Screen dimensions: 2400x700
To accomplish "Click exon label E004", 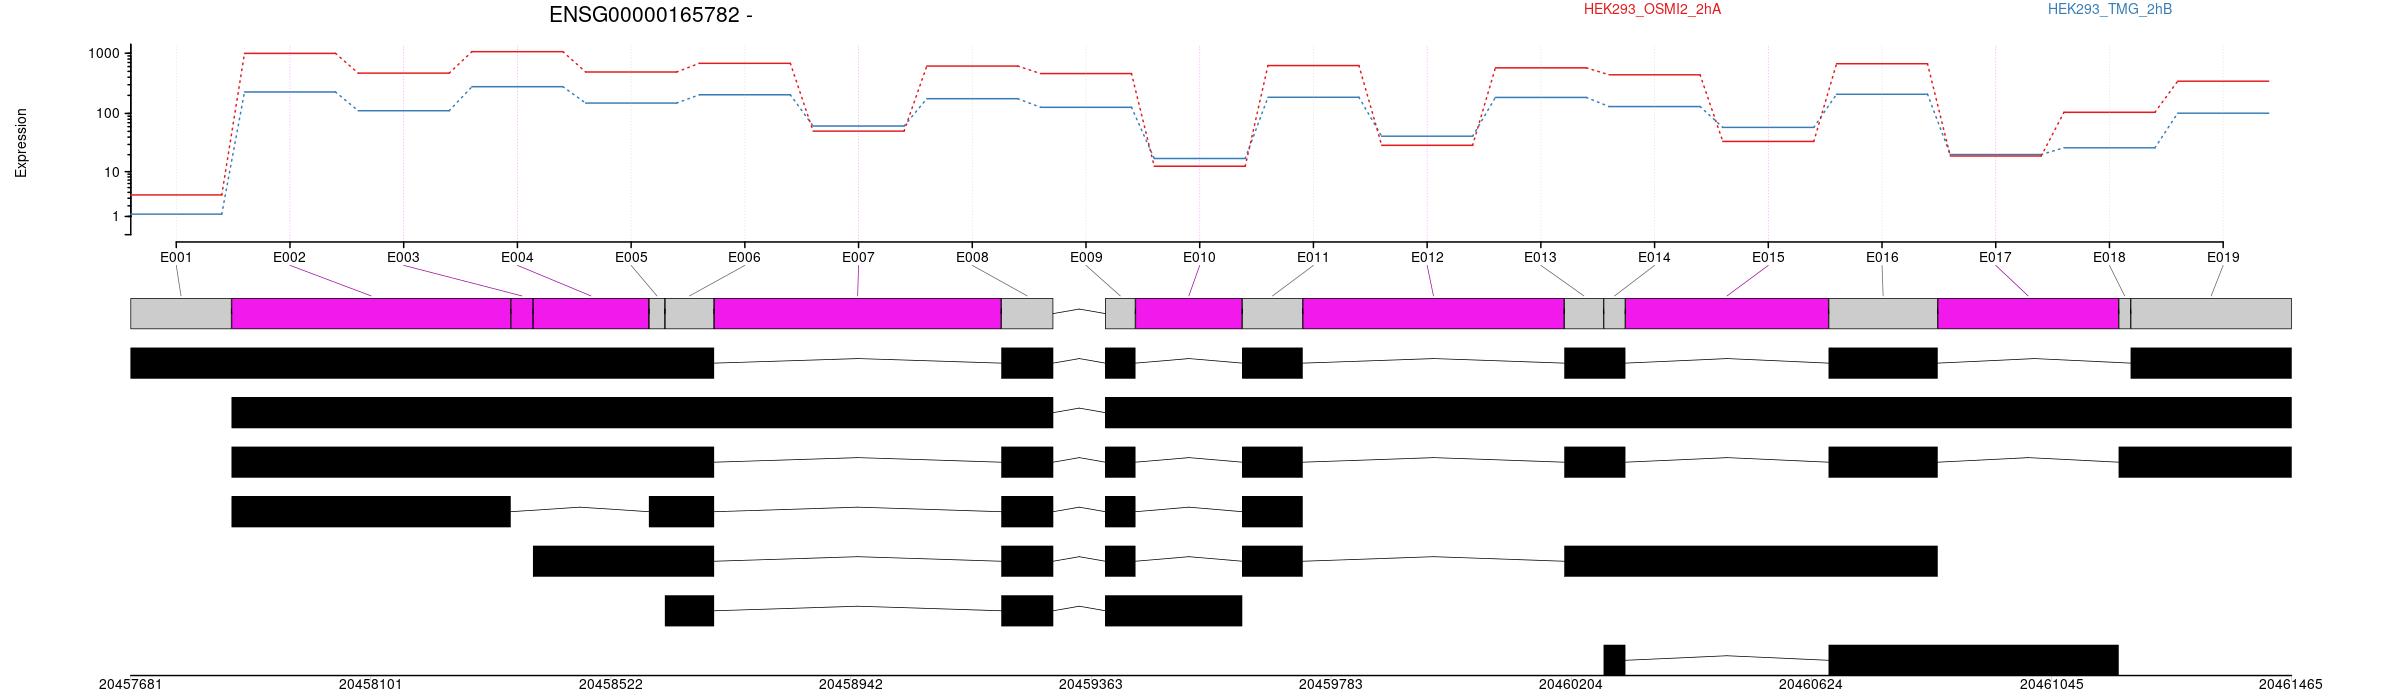I will coord(517,257).
